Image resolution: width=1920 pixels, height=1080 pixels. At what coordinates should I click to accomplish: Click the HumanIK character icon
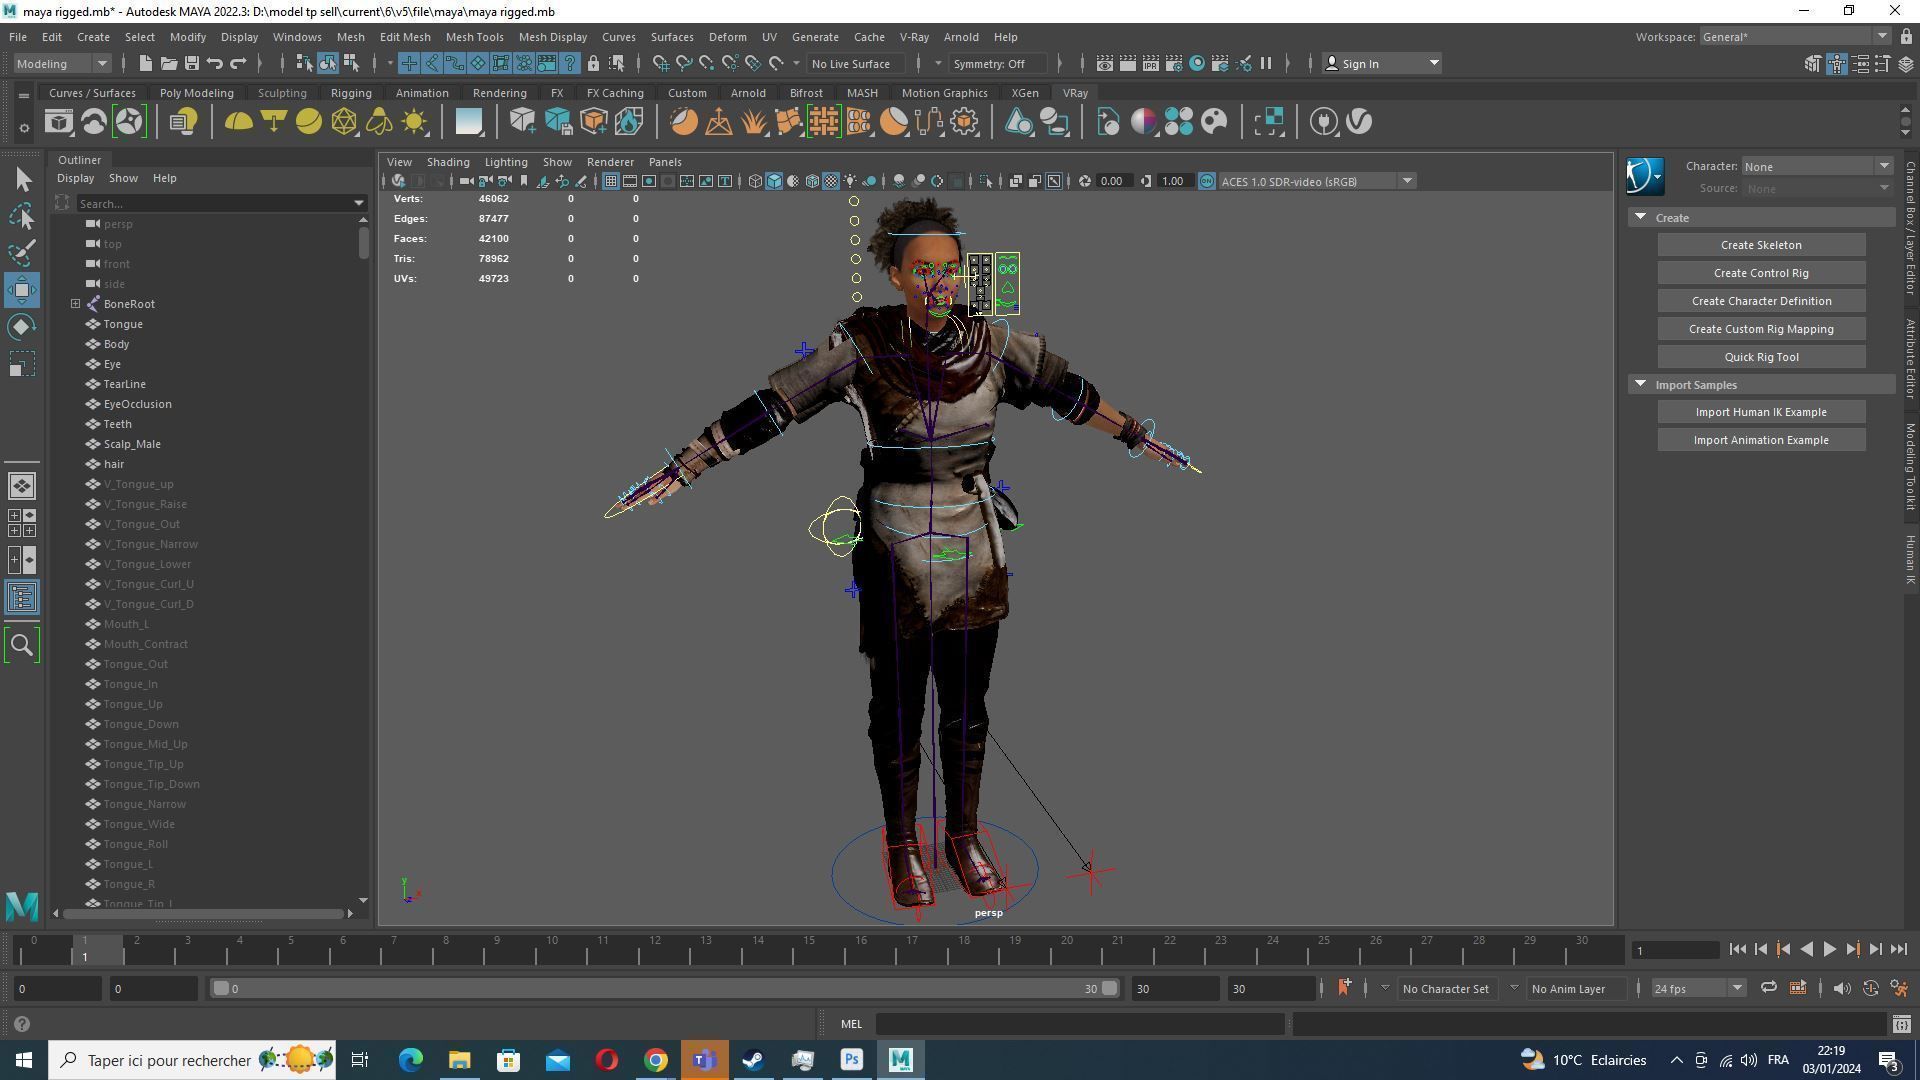1644,176
